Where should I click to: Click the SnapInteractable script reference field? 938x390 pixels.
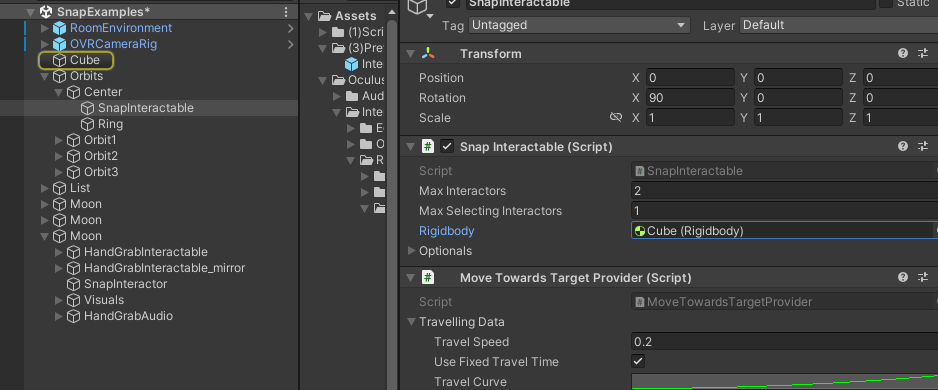tap(784, 171)
